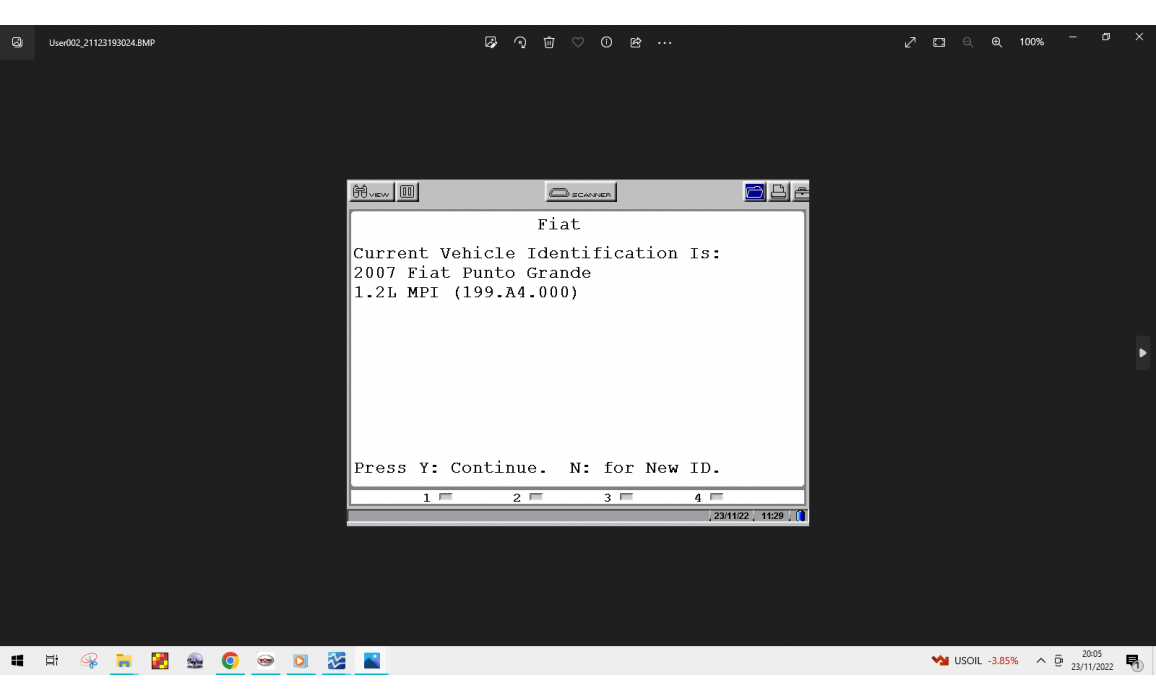Click the 100% zoom level
This screenshot has height=700, width=1156.
(1031, 42)
